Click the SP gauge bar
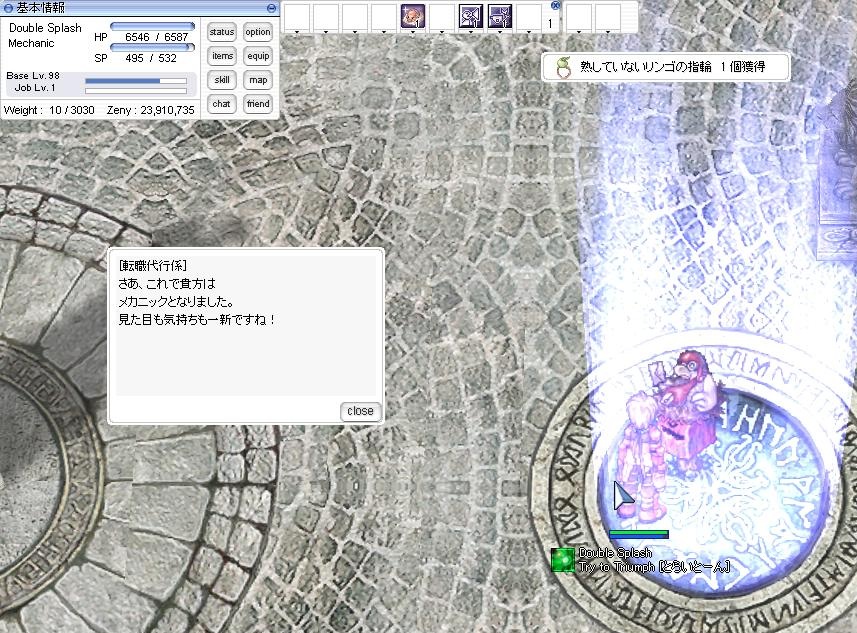 coord(152,47)
